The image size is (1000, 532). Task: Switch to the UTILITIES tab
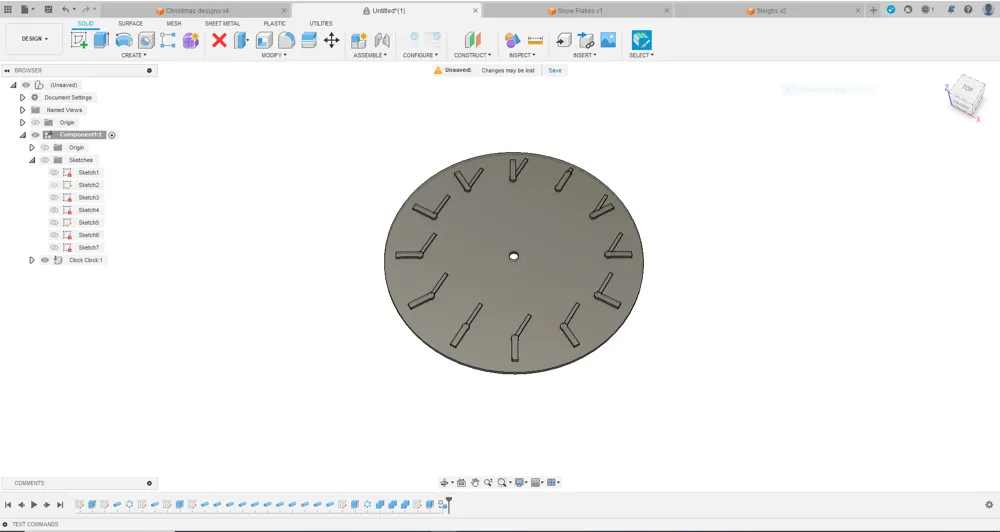[321, 24]
